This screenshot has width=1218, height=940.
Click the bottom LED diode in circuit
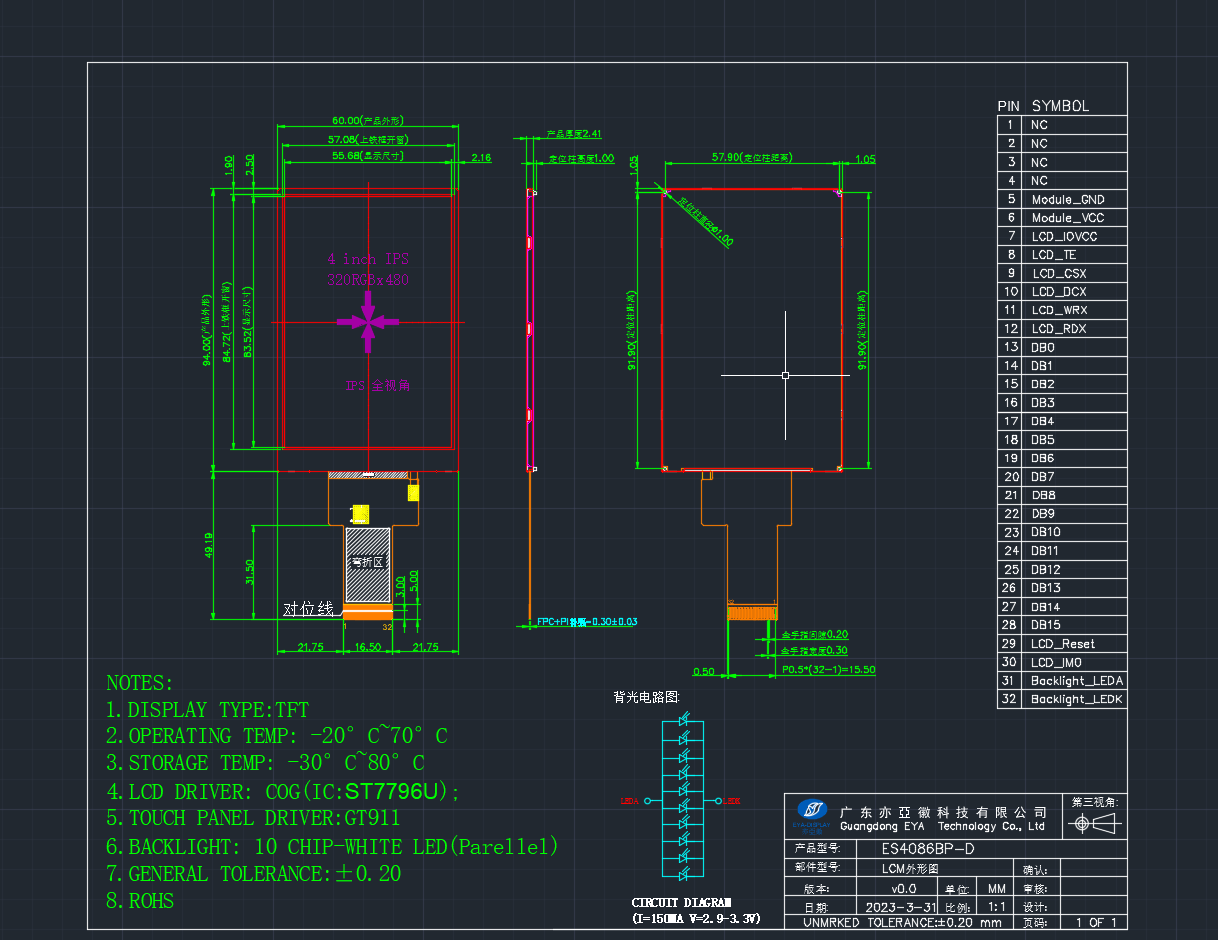click(686, 876)
